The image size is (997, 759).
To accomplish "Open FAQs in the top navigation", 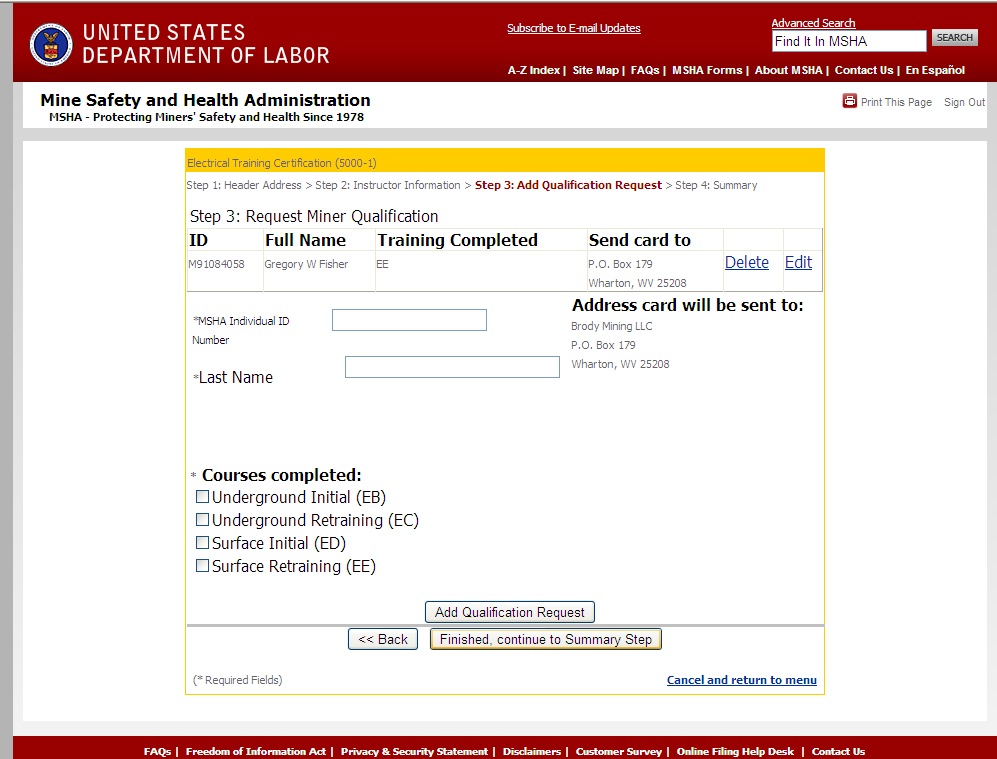I will coord(645,70).
